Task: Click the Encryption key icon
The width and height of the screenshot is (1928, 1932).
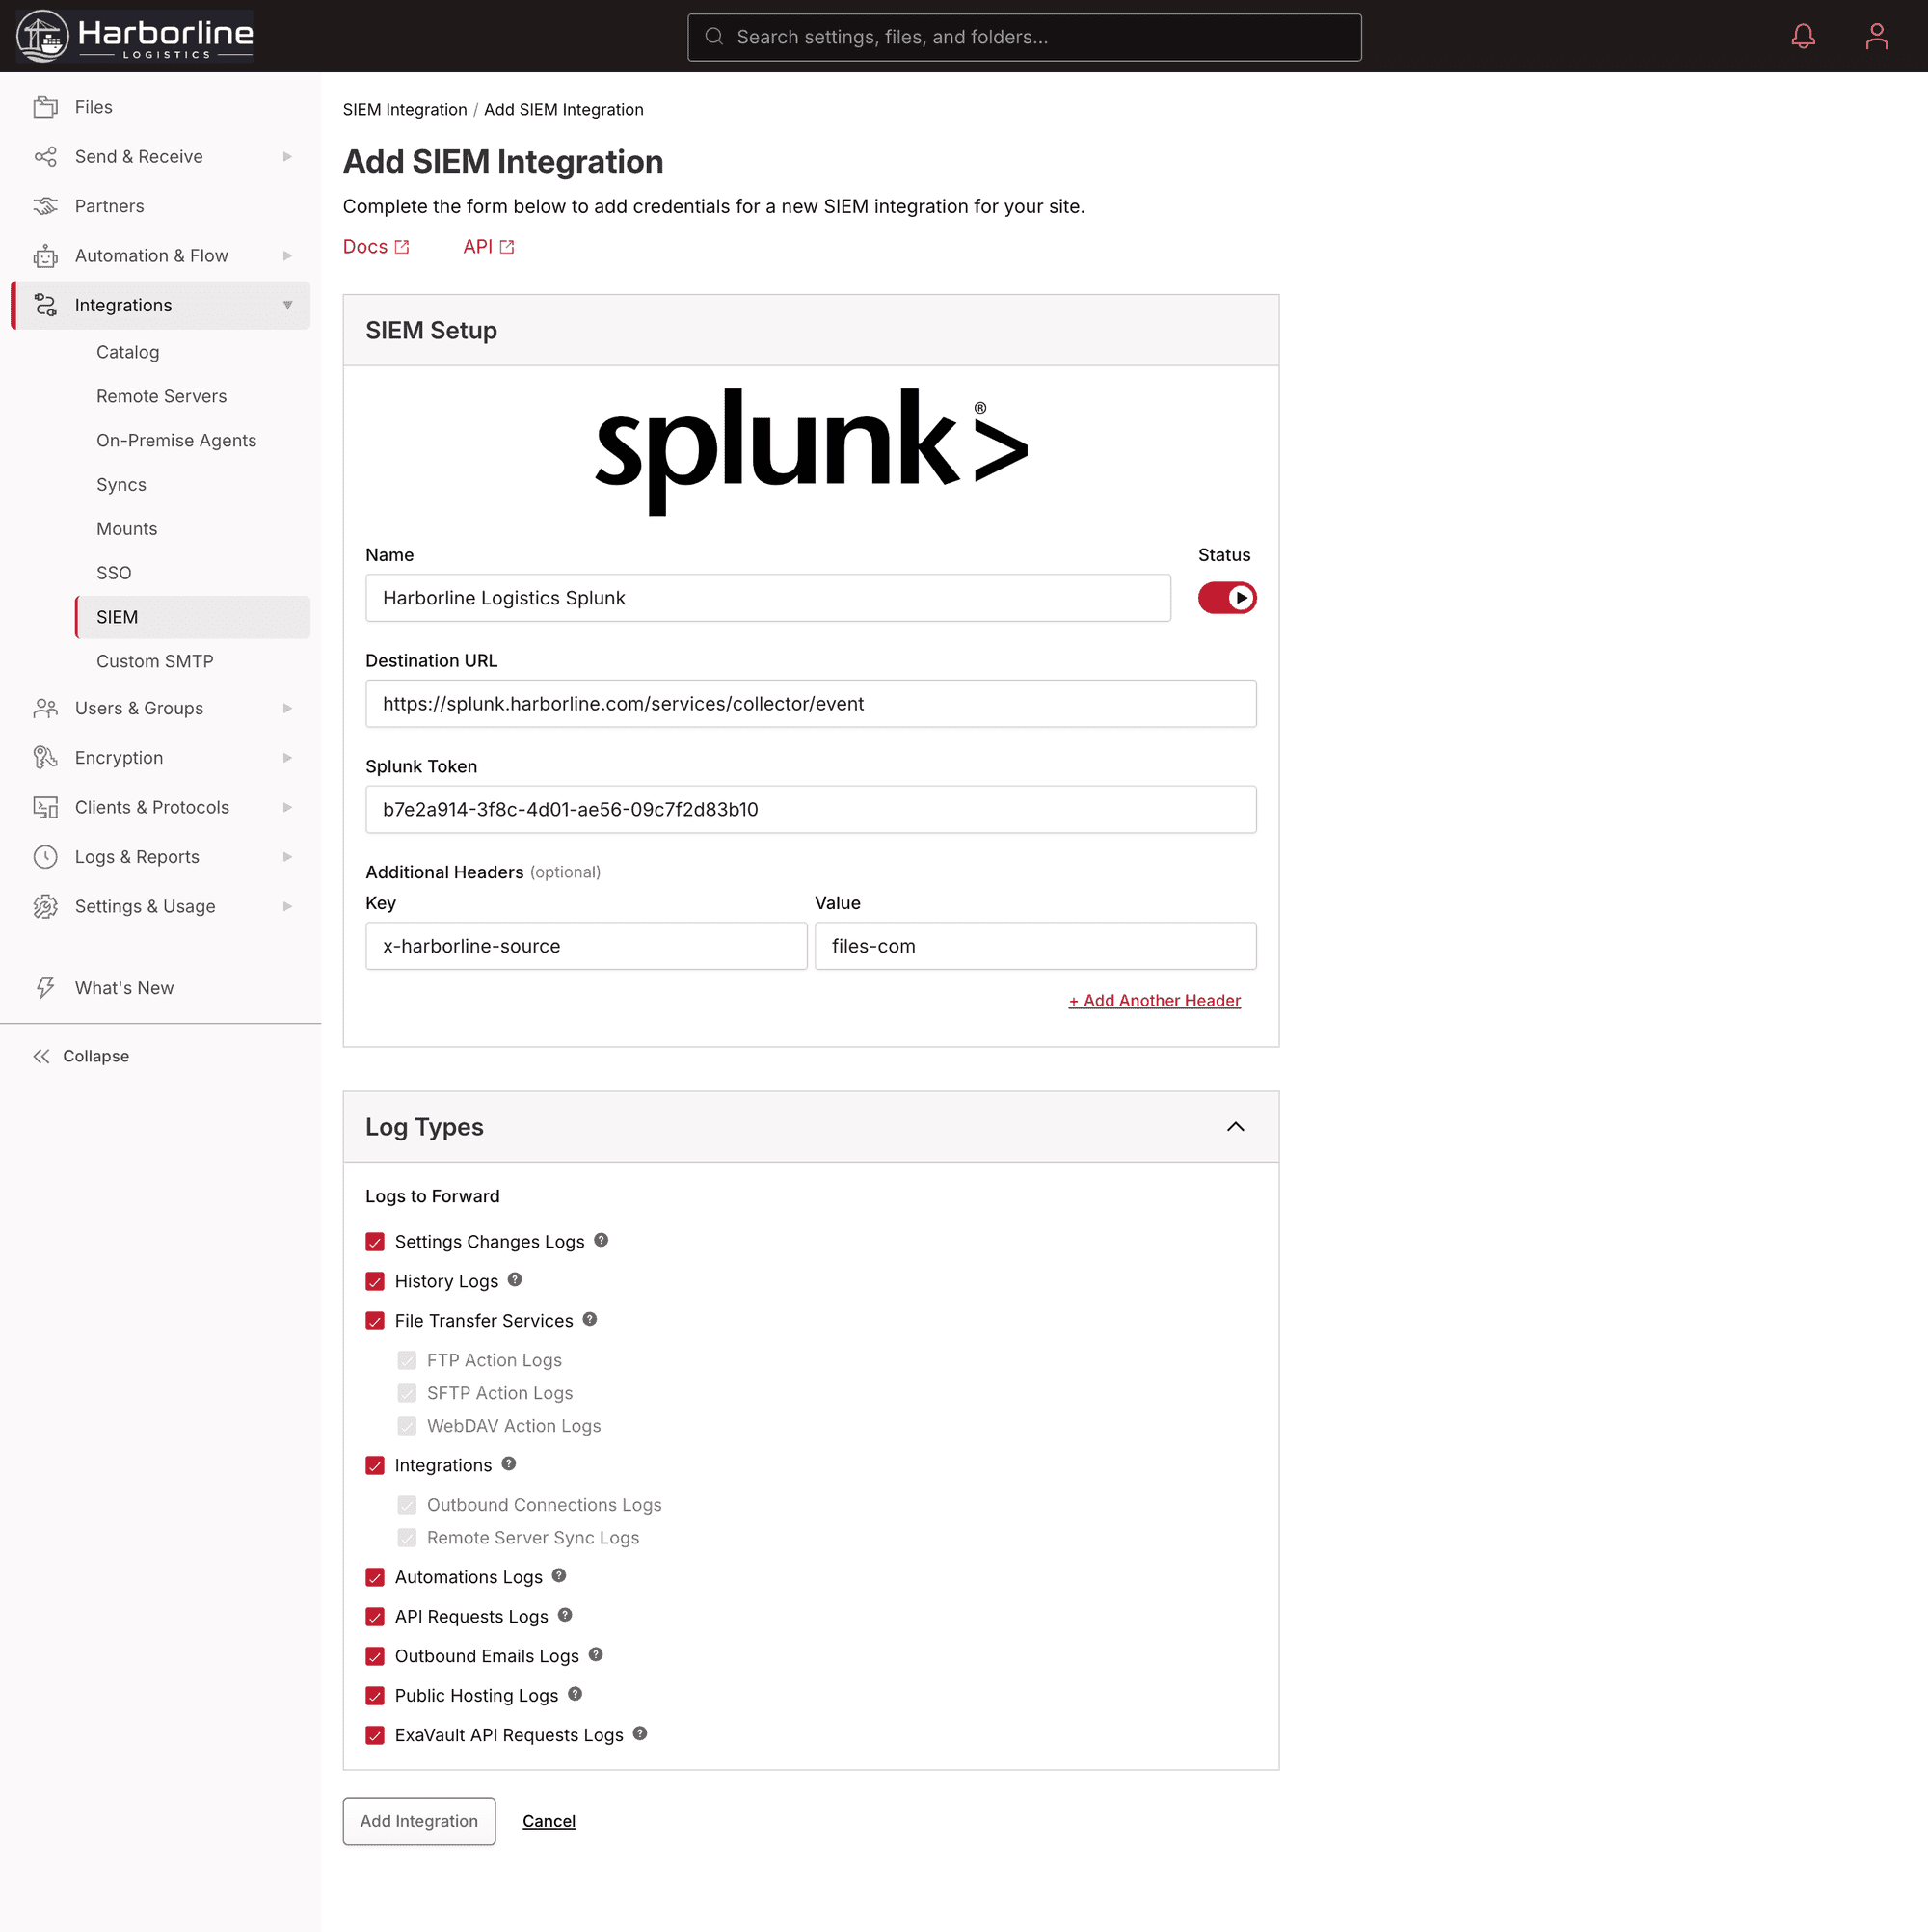Action: [x=45, y=758]
